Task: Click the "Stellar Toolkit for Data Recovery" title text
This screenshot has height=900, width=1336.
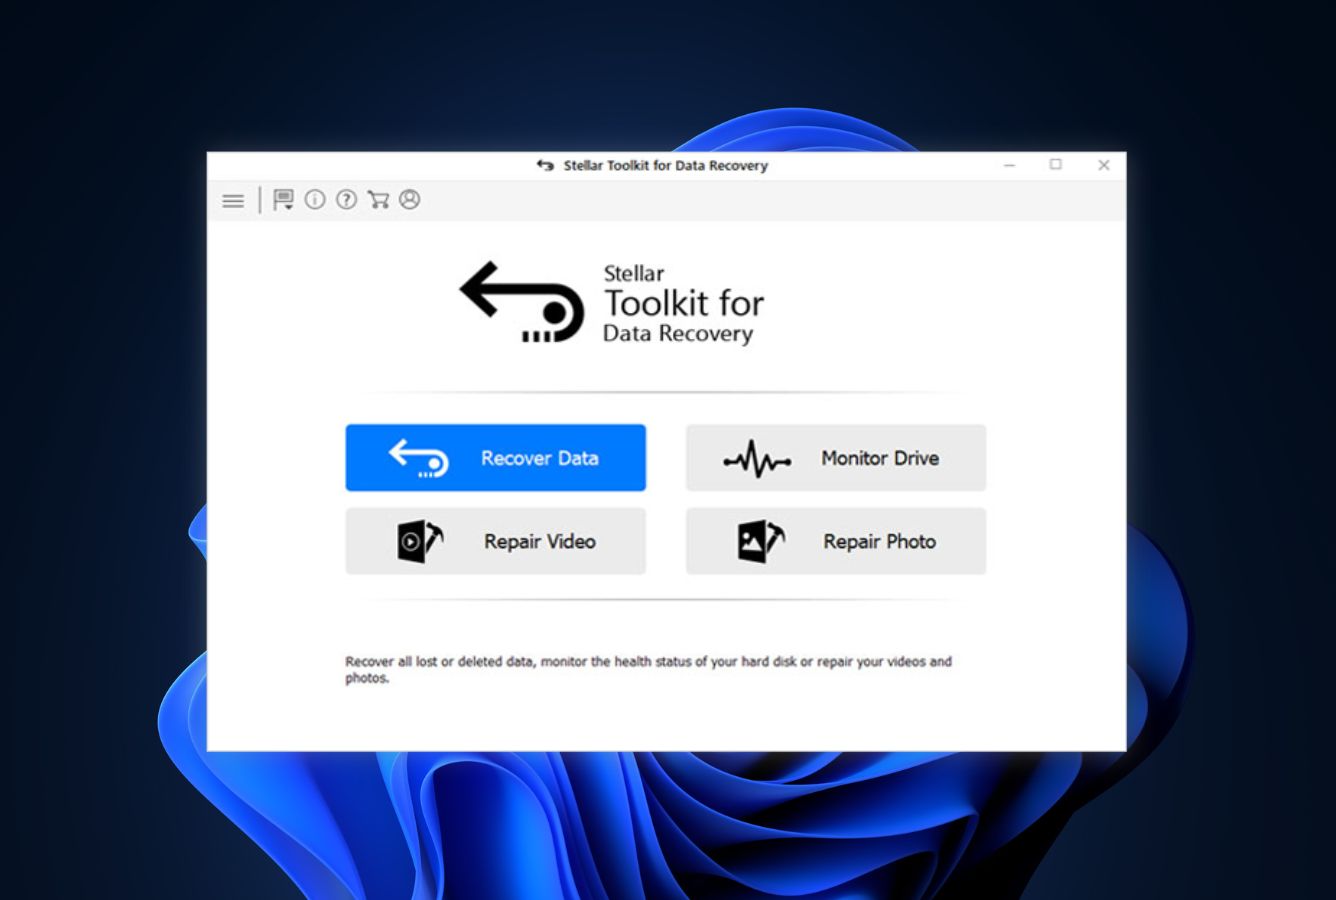Action: 665,166
